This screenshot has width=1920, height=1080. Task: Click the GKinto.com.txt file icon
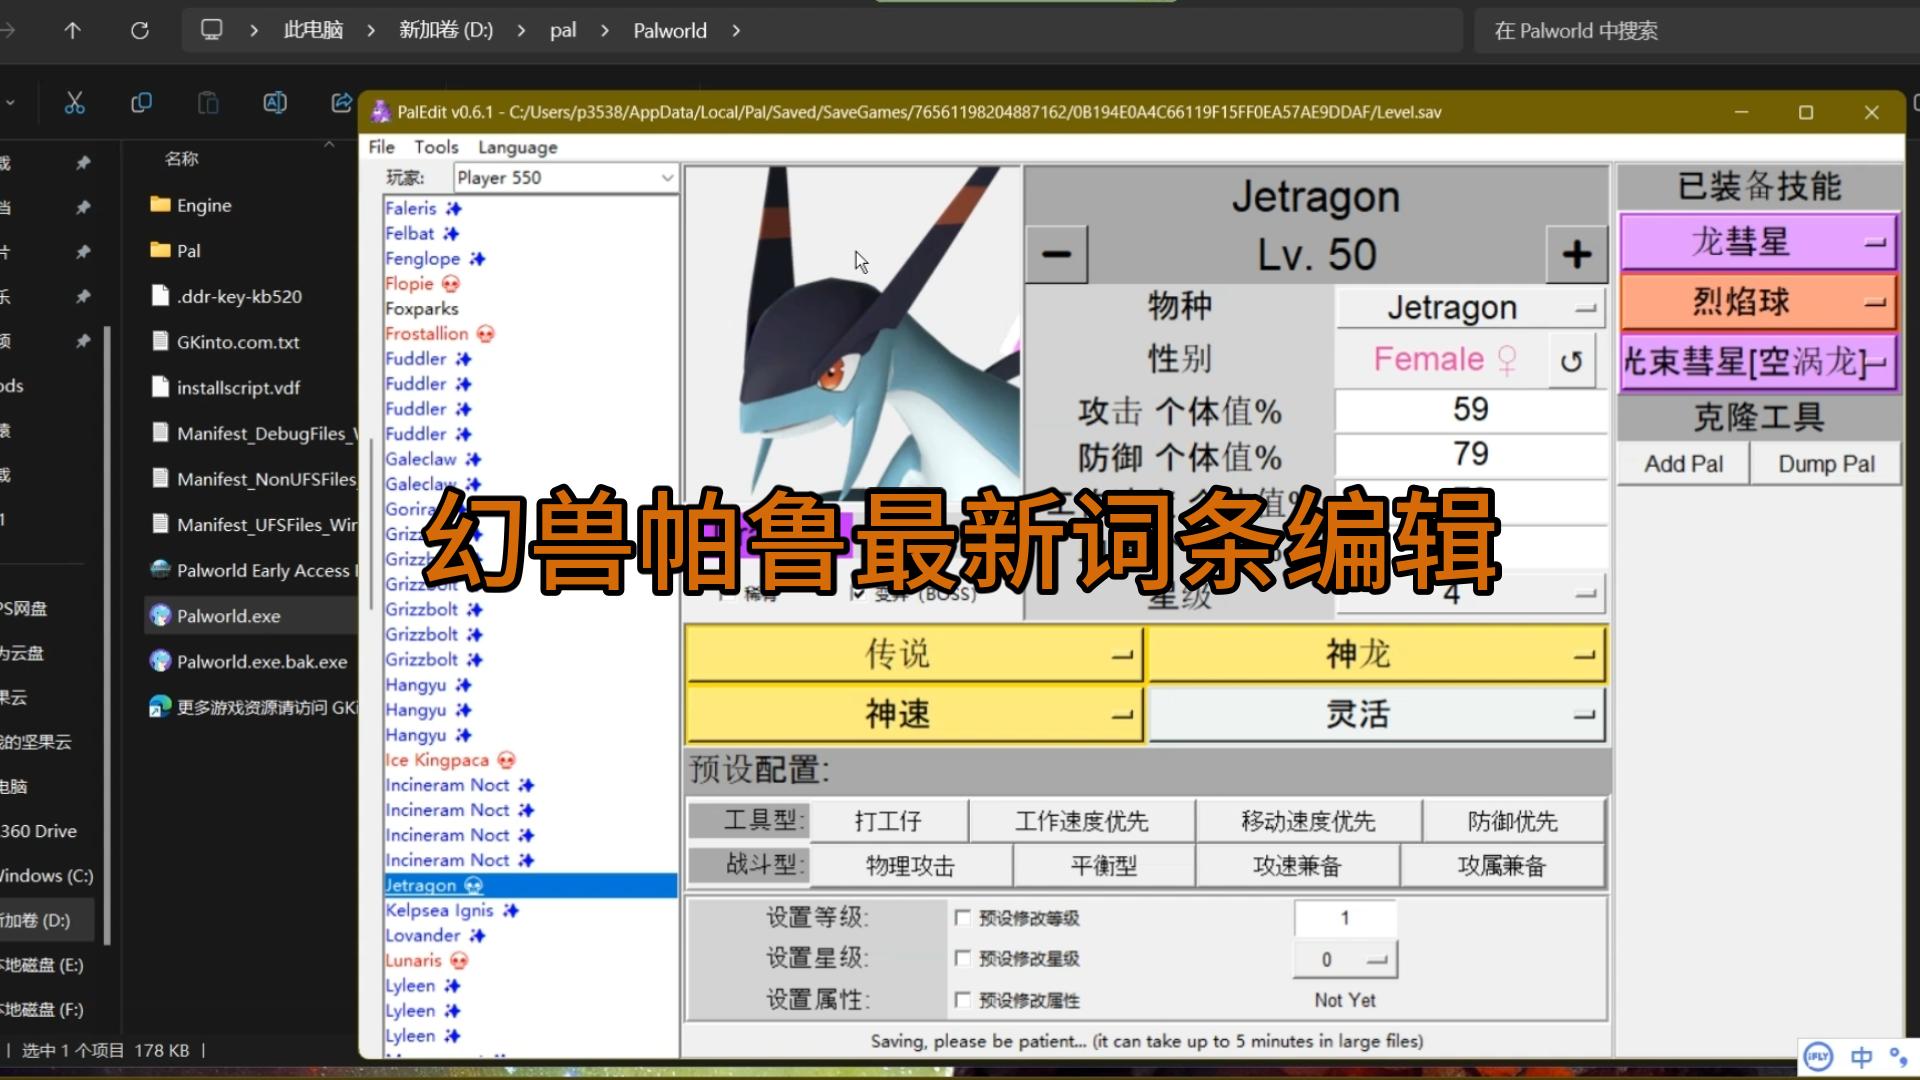(160, 341)
